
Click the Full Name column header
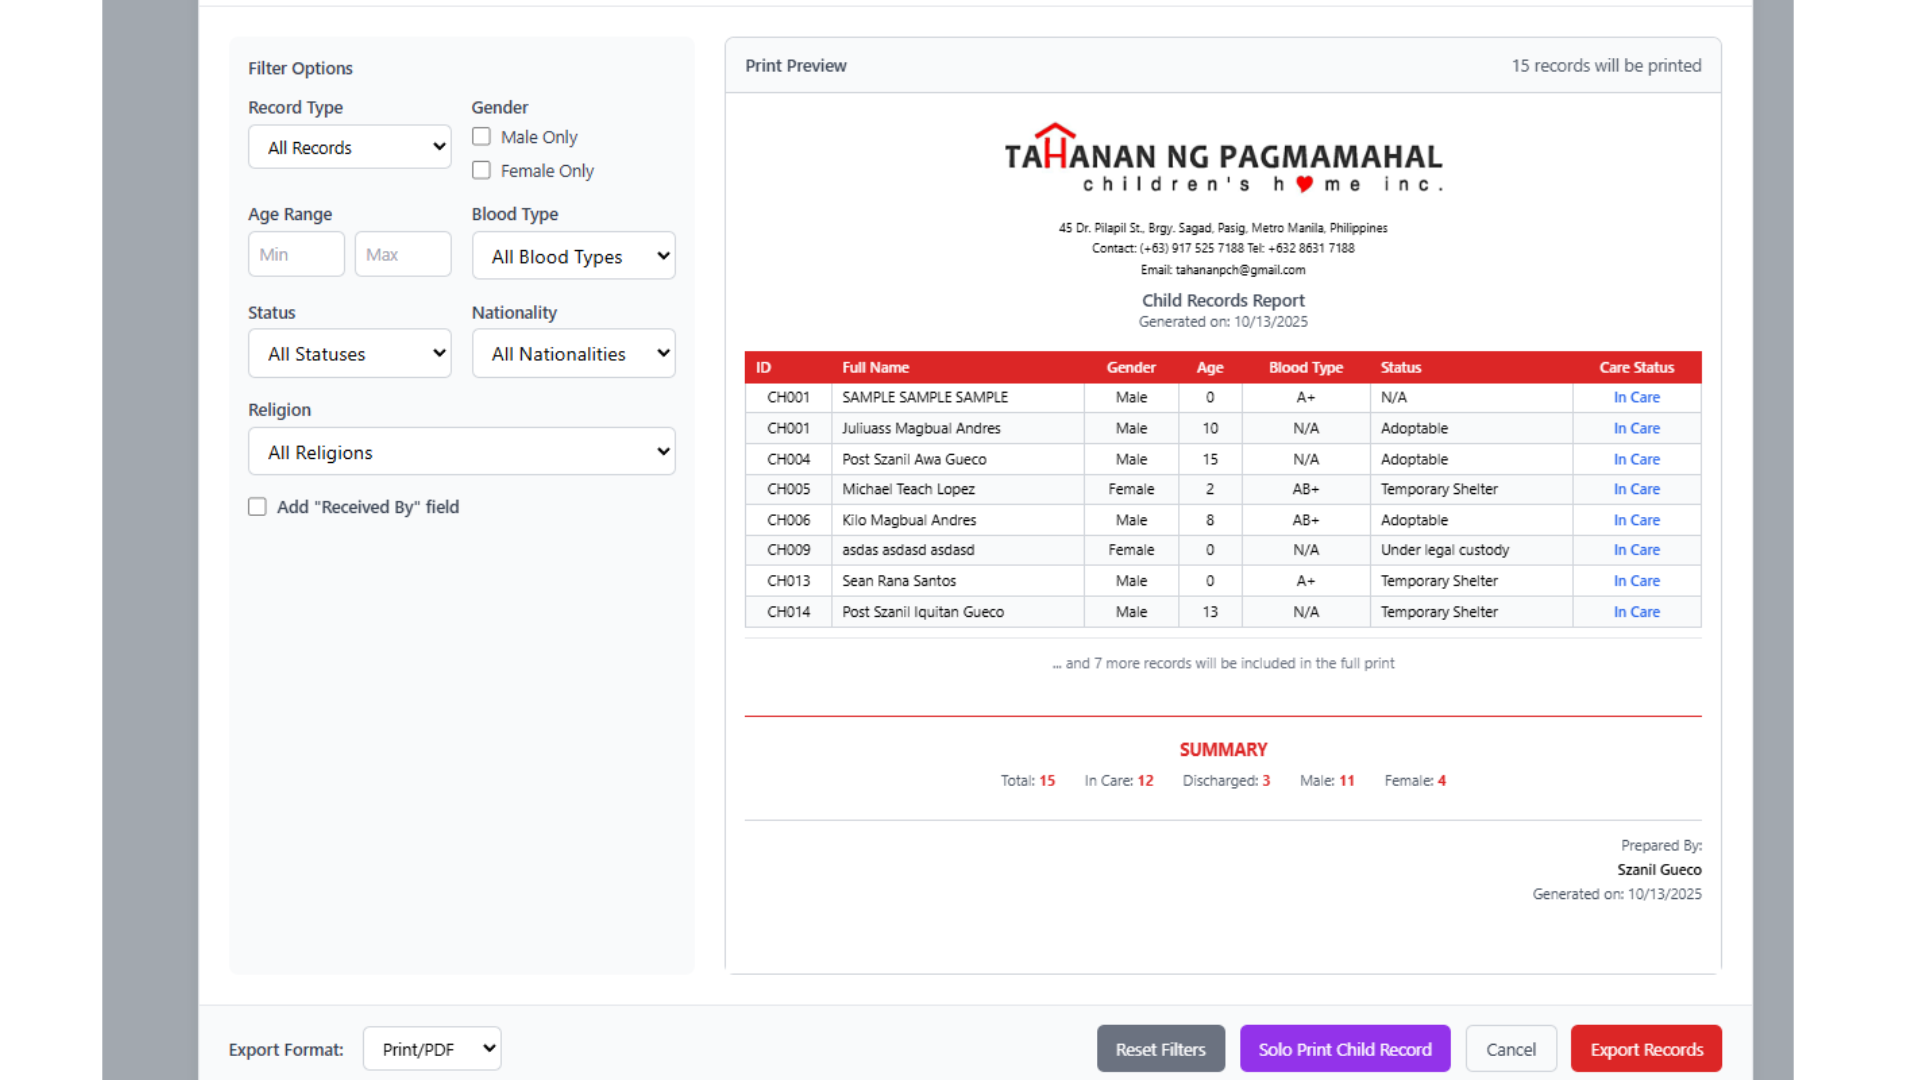[875, 367]
